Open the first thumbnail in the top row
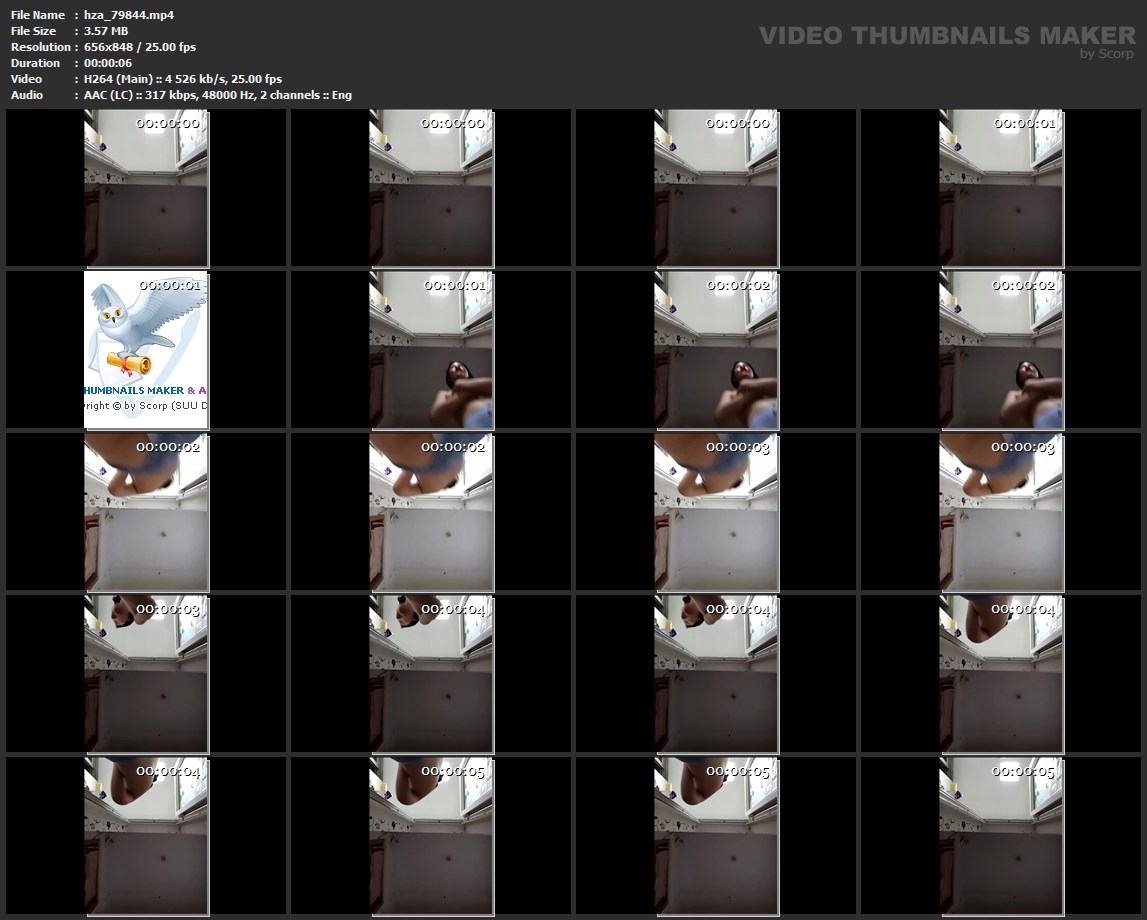The image size is (1147, 920). [146, 188]
